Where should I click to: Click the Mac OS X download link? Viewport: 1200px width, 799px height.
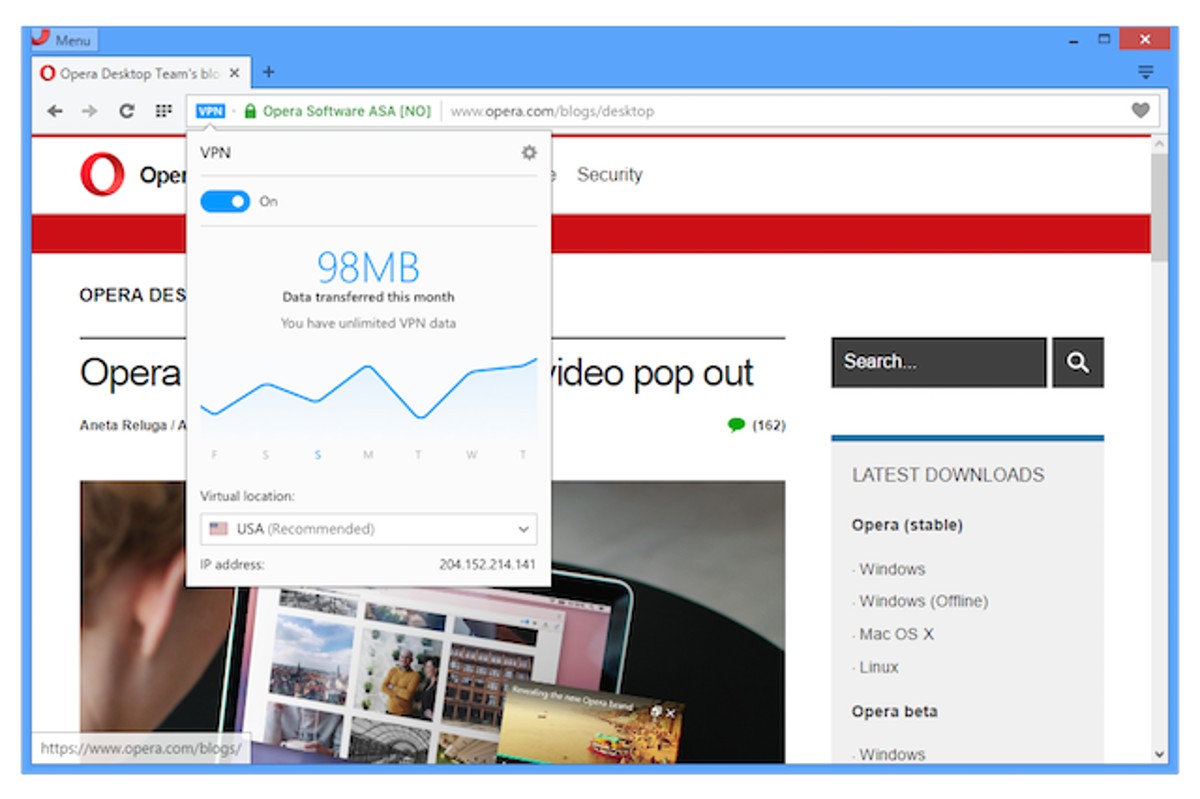(896, 634)
